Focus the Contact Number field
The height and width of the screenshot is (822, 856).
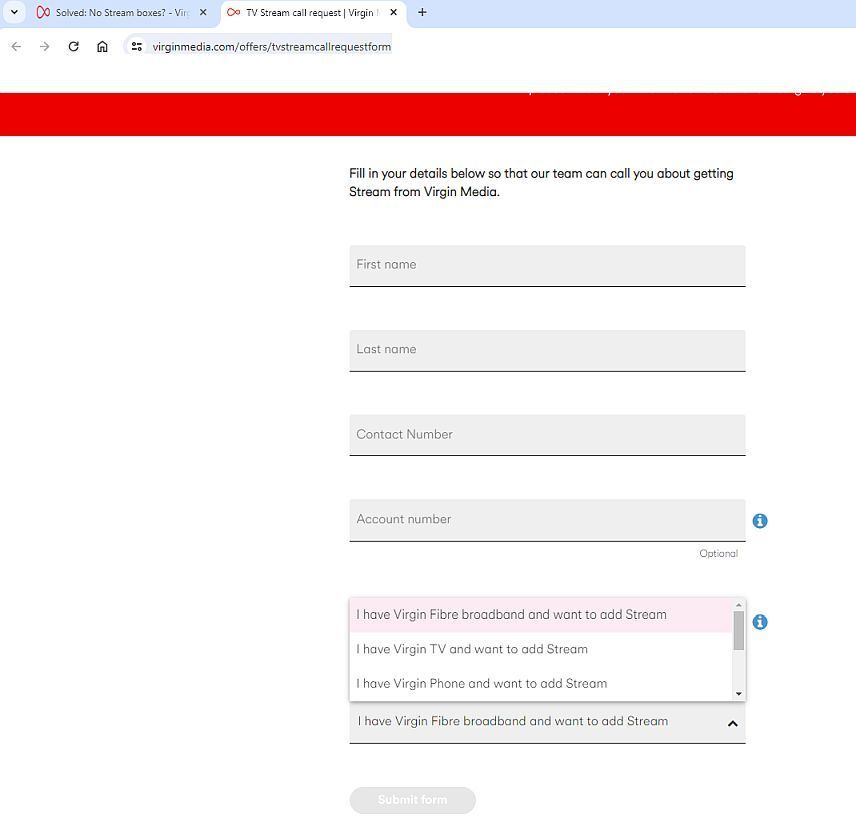point(547,435)
